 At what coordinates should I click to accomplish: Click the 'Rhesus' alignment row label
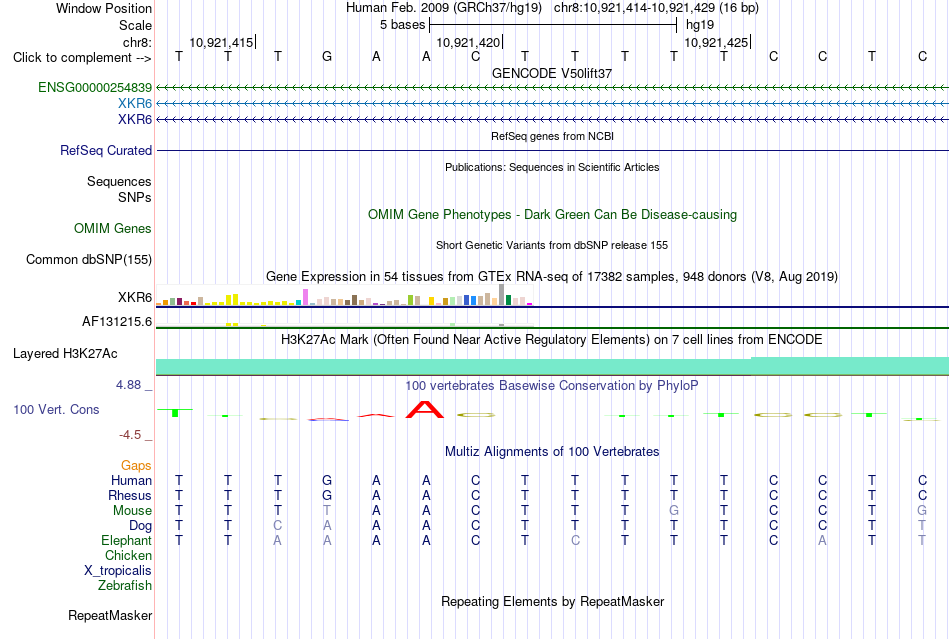click(x=130, y=495)
